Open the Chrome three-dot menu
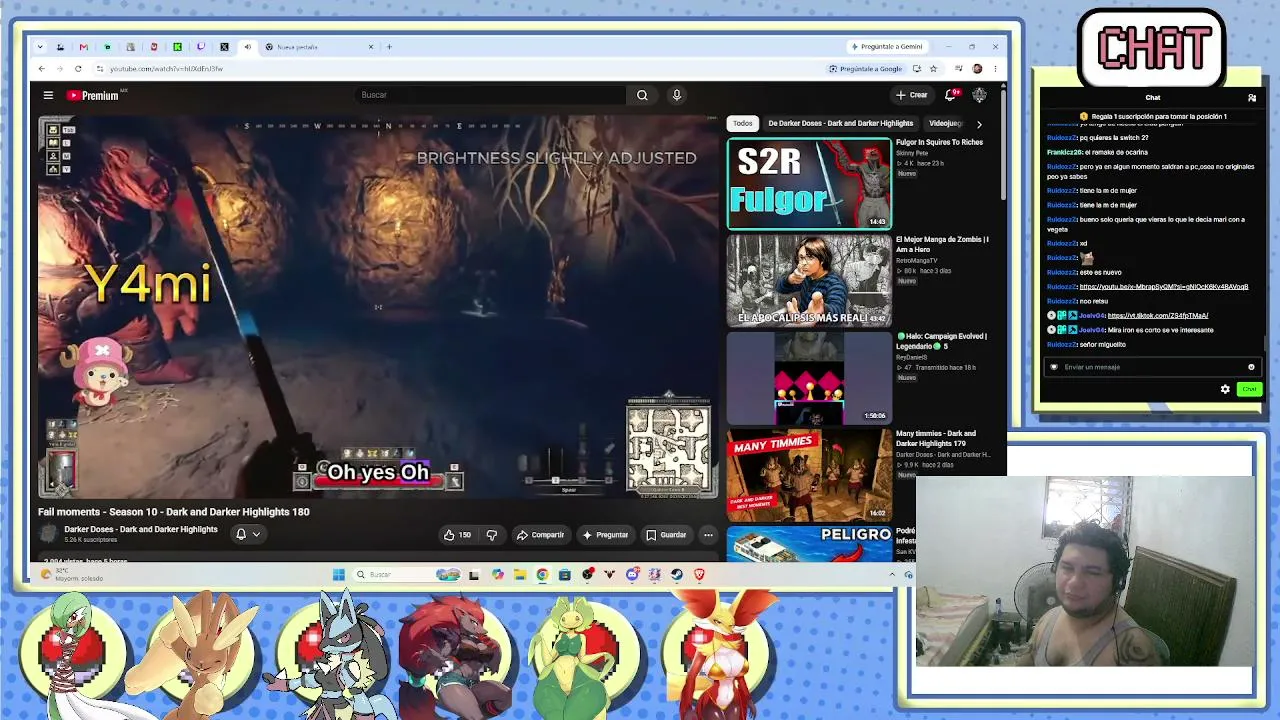1280x720 pixels. 994,69
